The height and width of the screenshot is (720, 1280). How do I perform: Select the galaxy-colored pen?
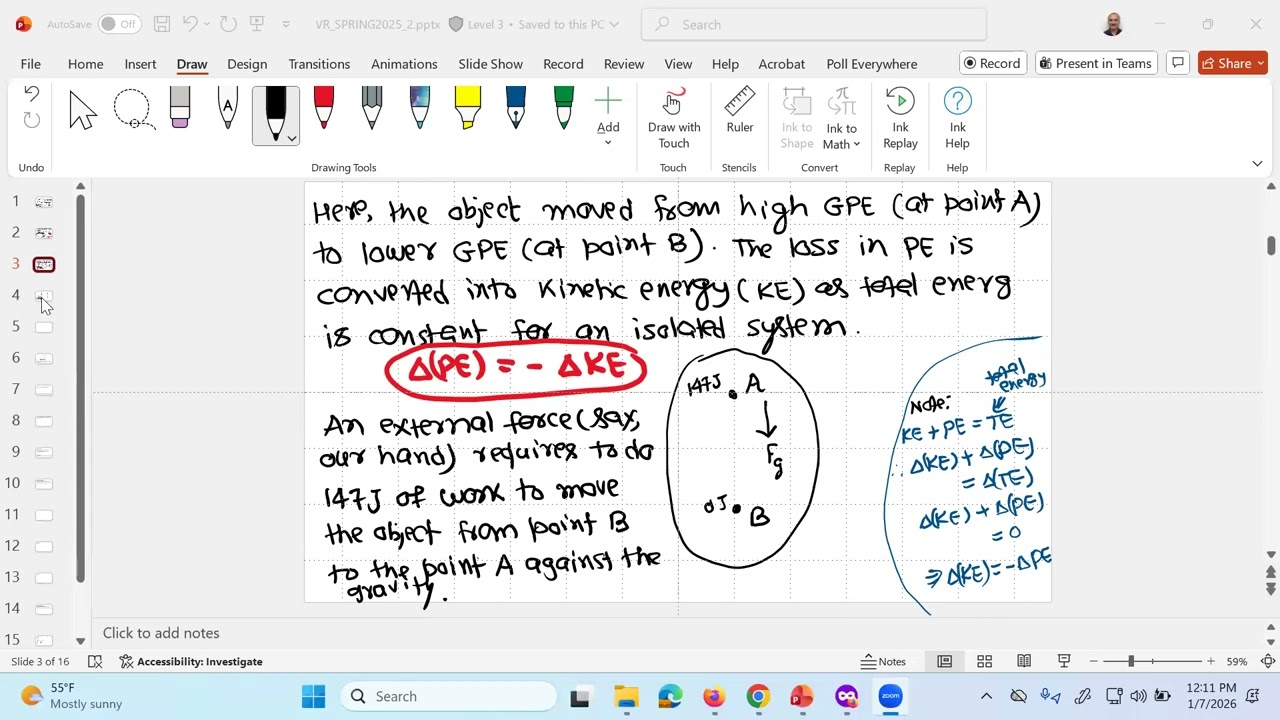tap(420, 108)
